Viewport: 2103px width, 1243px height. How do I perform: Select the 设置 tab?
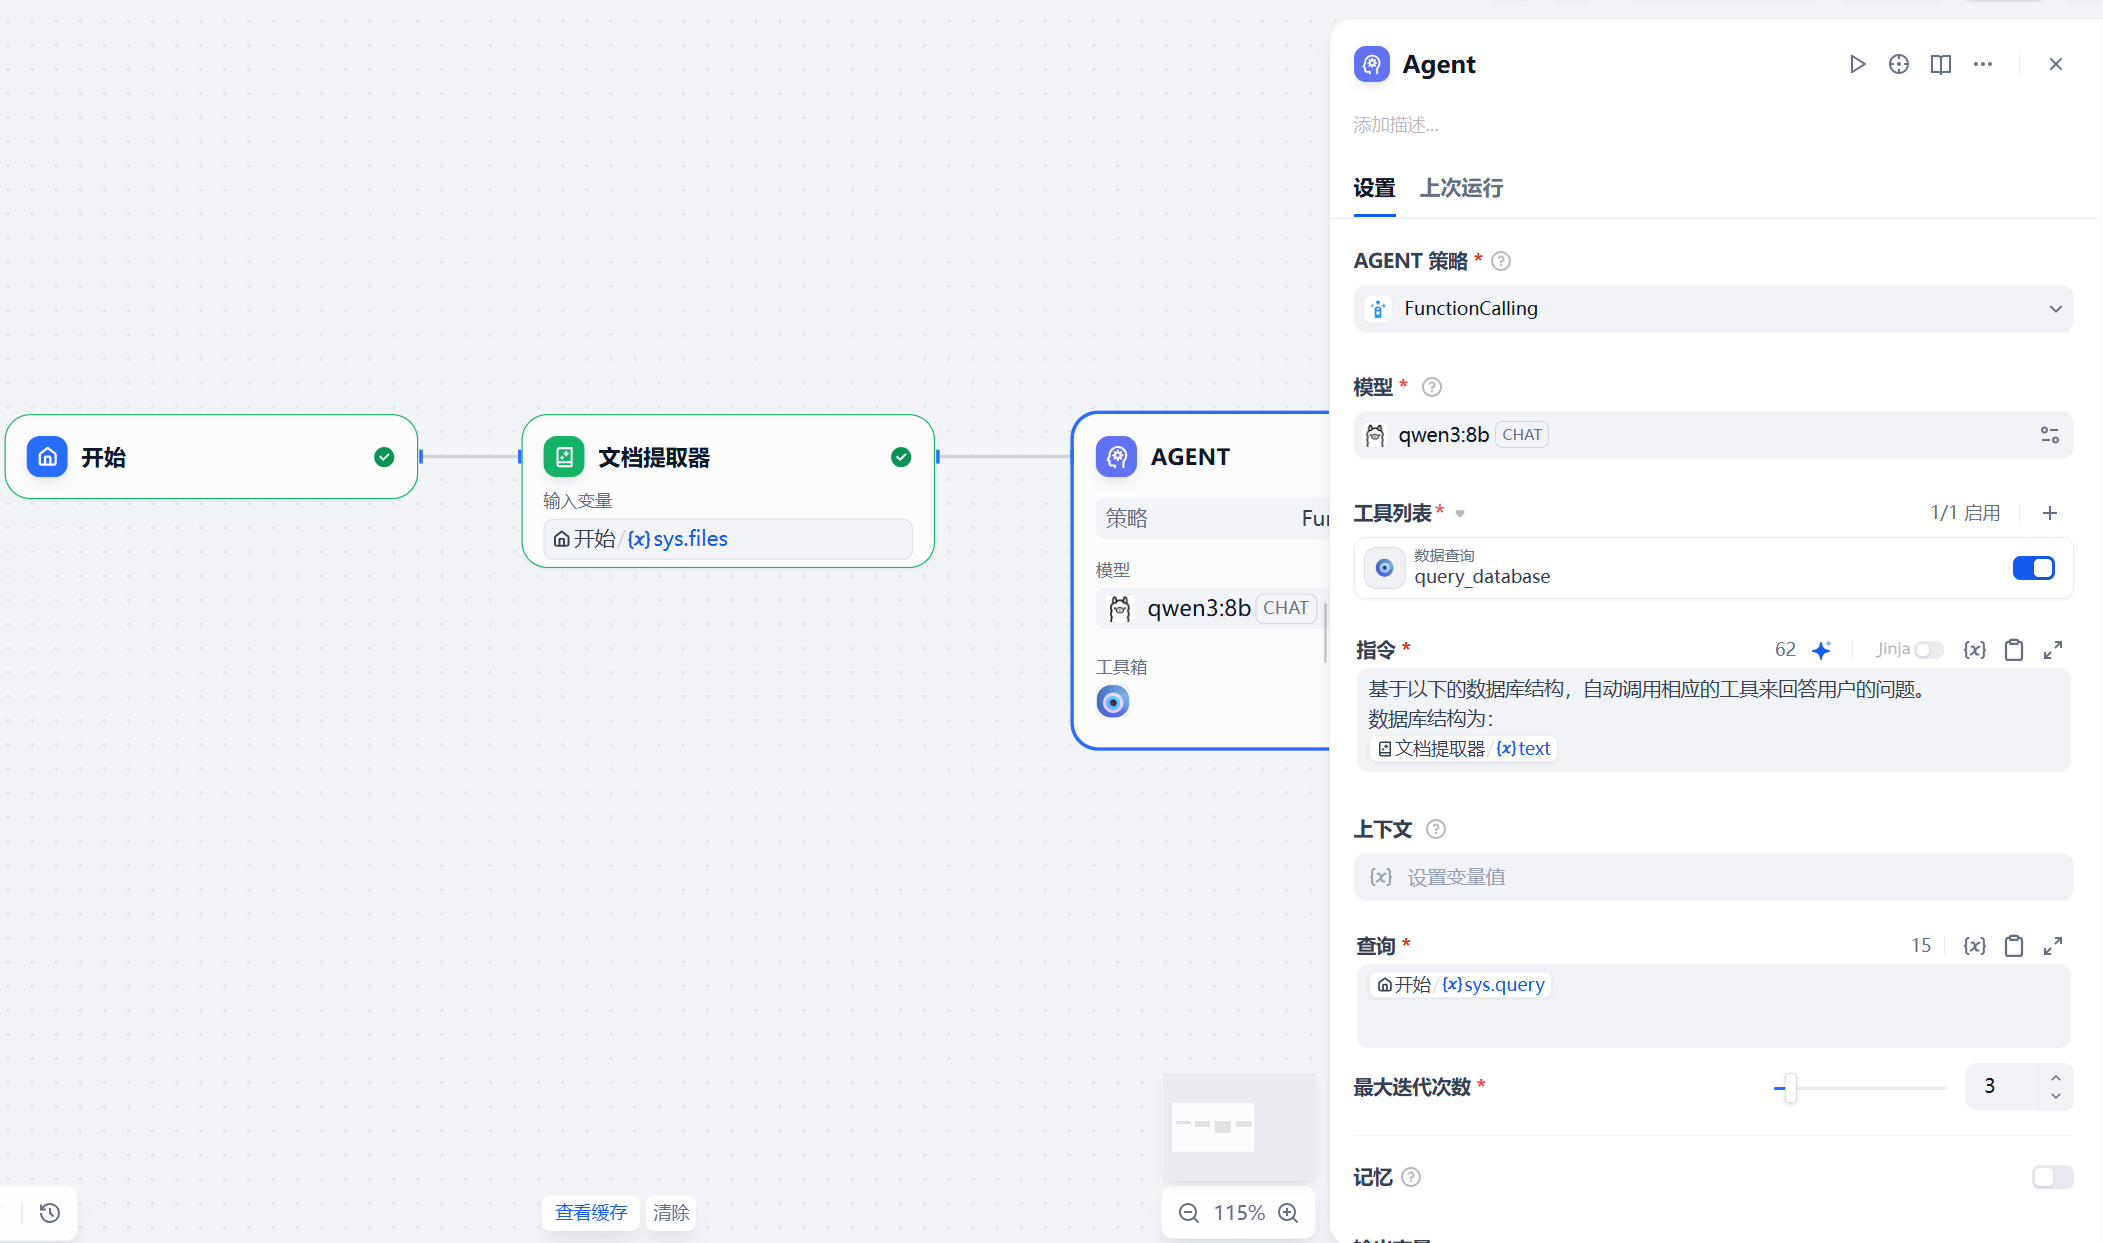tap(1374, 188)
